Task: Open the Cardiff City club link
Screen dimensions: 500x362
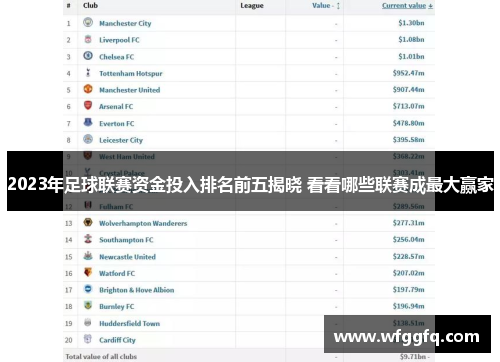Action: click(117, 340)
